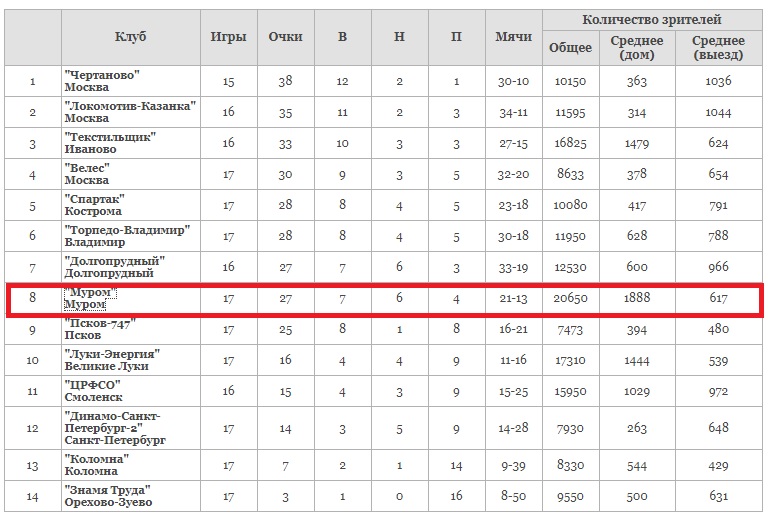Select total attendance "7473"

pos(571,329)
